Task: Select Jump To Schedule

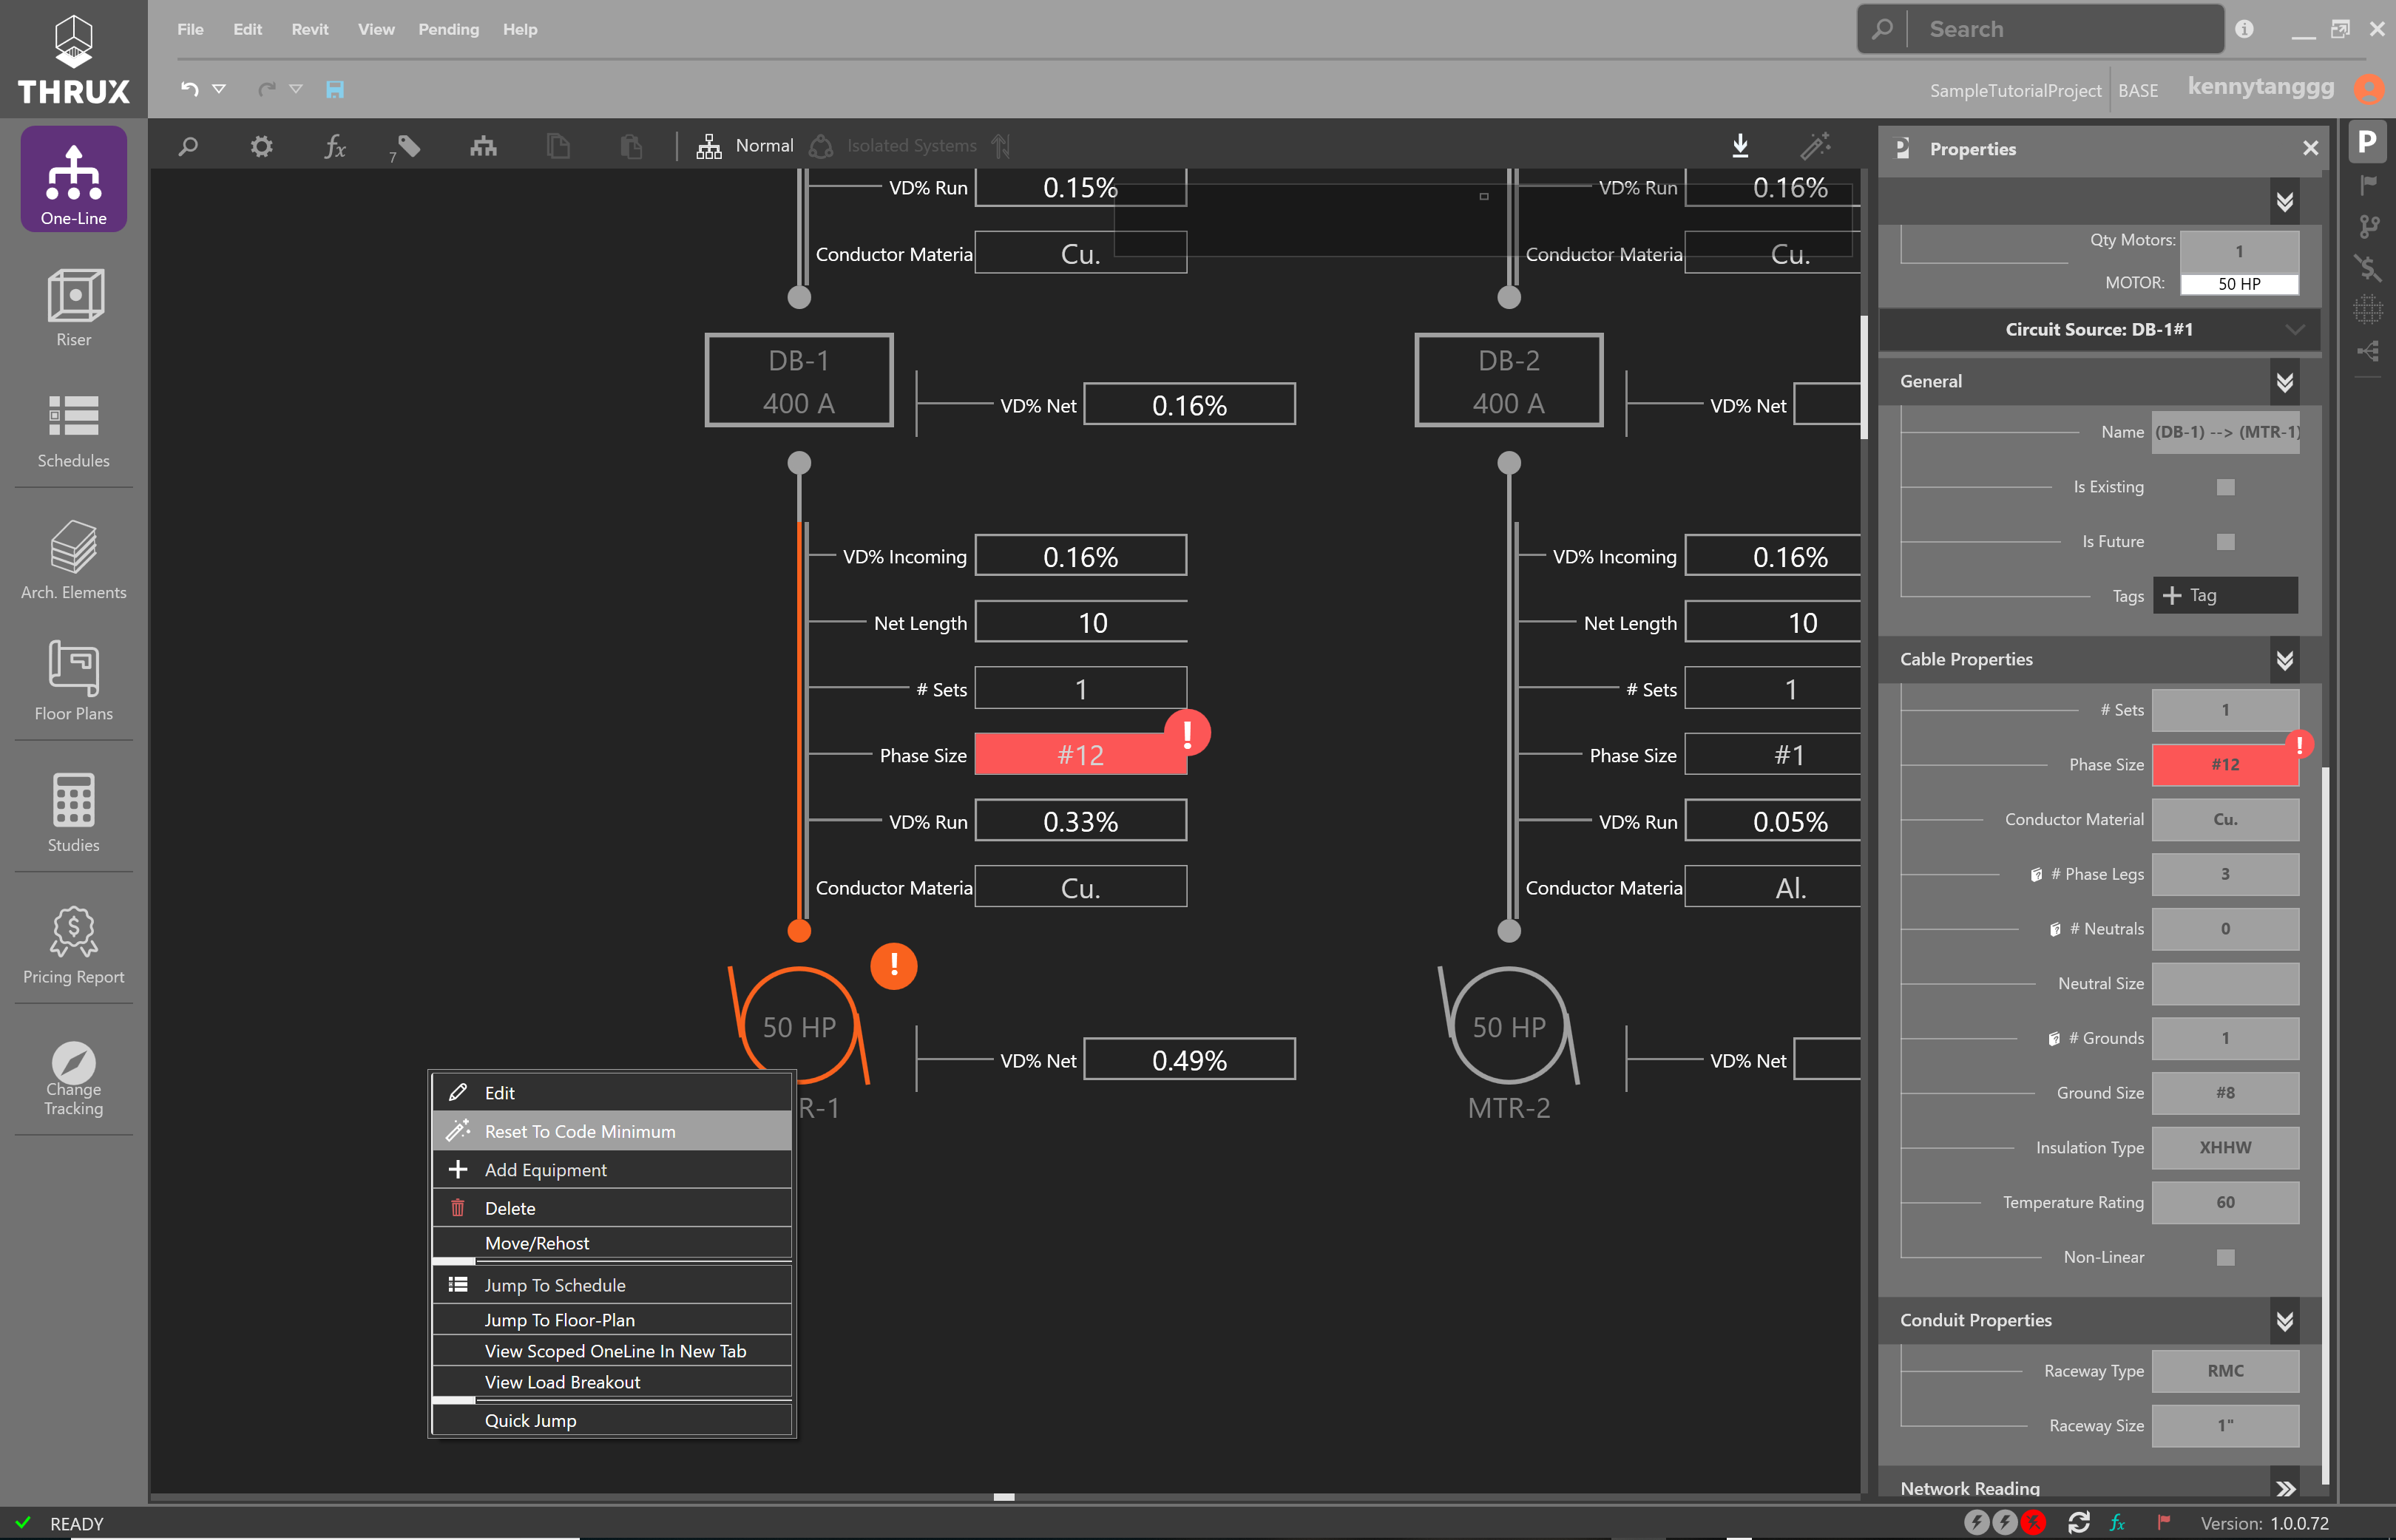Action: click(612, 1285)
